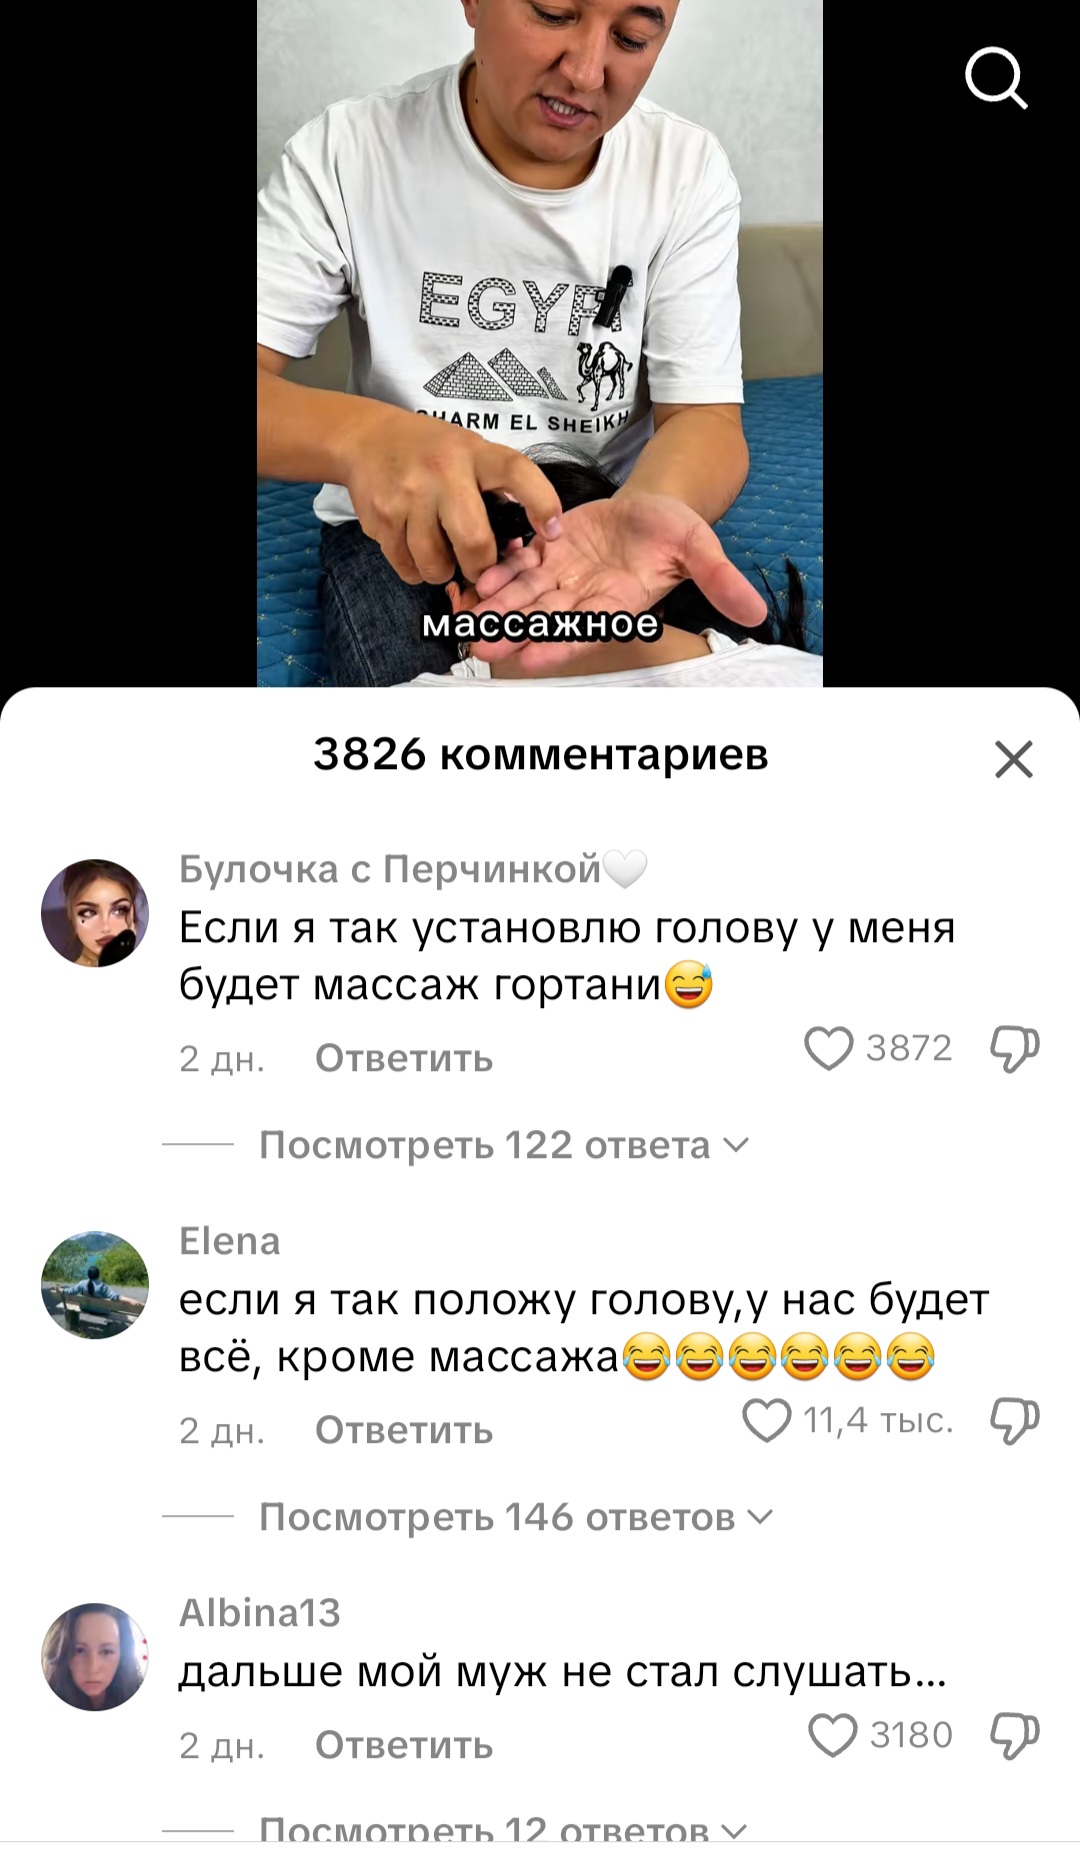Reply to Булочка с Перчинкой's comment
The width and height of the screenshot is (1080, 1861).
(404, 1058)
